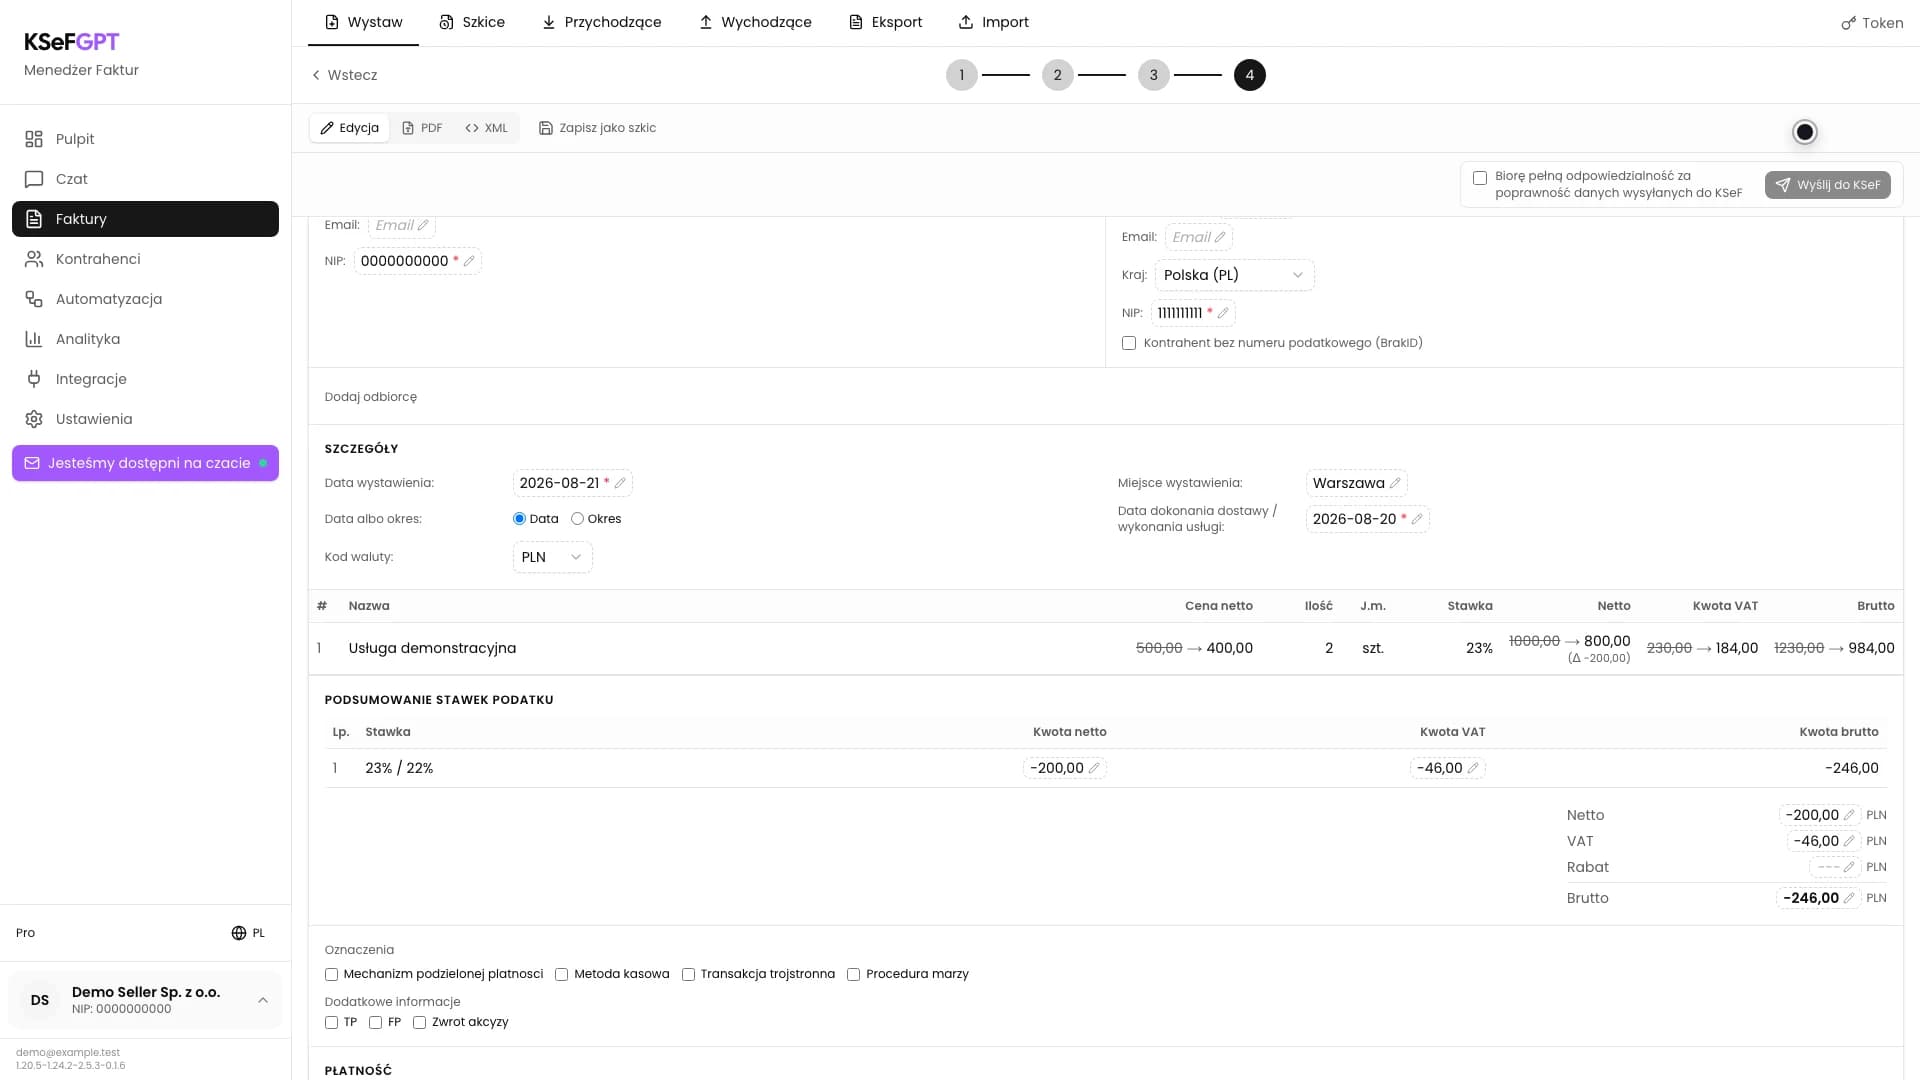
Task: Edit Miejsce wystawienia Warszawa pencil icon
Action: click(1395, 483)
